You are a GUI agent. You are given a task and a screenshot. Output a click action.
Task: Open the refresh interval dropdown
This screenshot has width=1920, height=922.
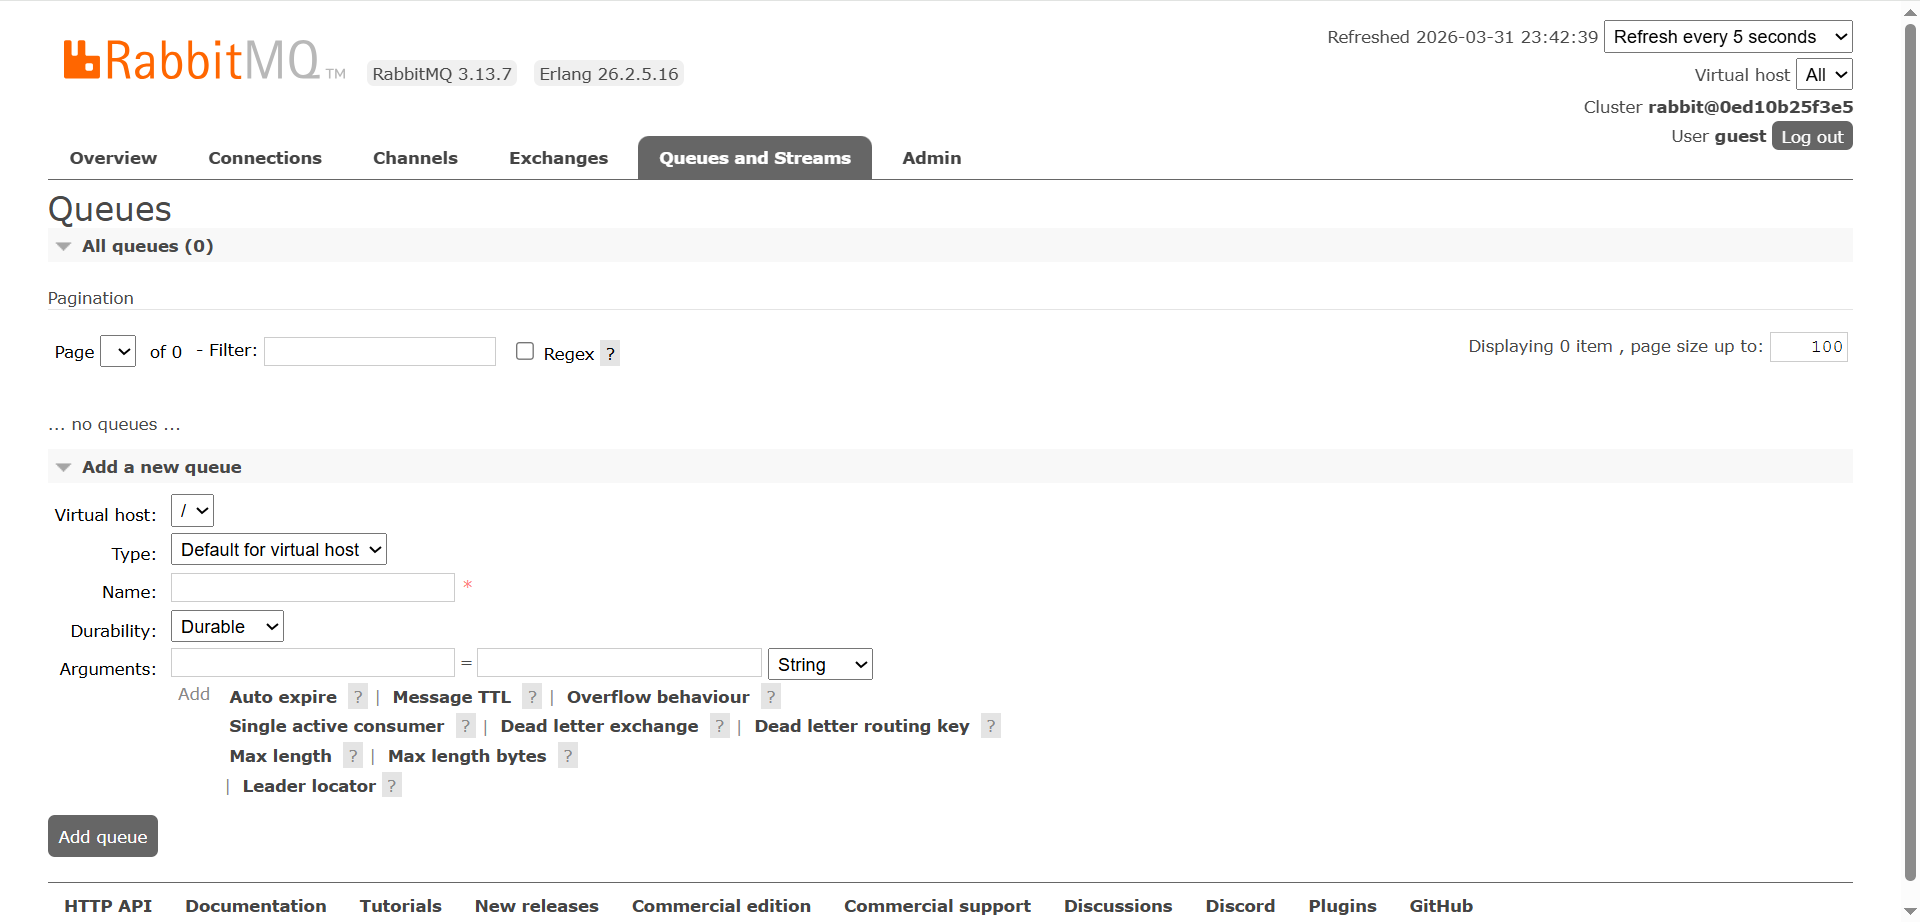(1728, 36)
